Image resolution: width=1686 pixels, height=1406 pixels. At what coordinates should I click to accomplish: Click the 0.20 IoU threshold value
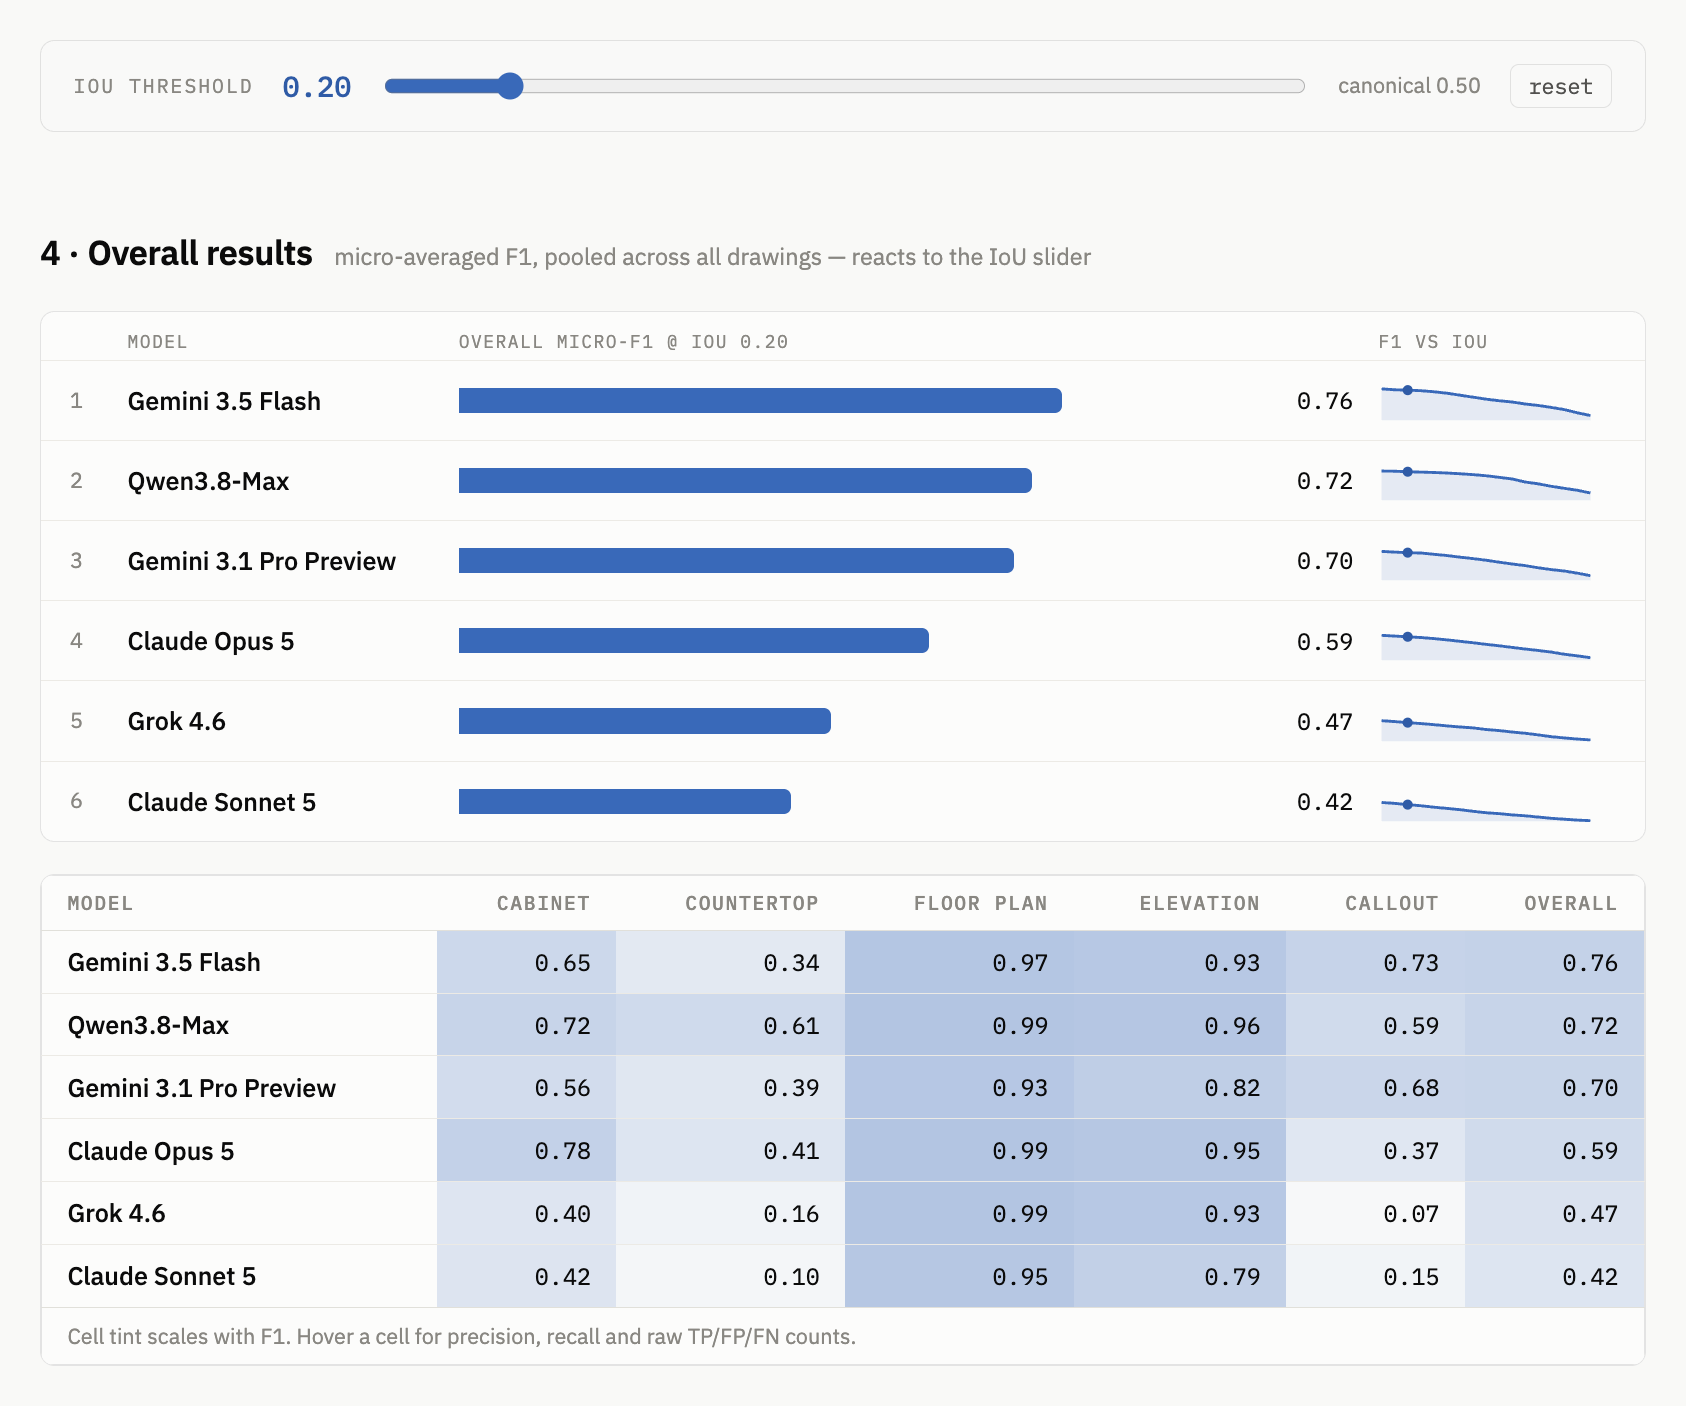316,87
